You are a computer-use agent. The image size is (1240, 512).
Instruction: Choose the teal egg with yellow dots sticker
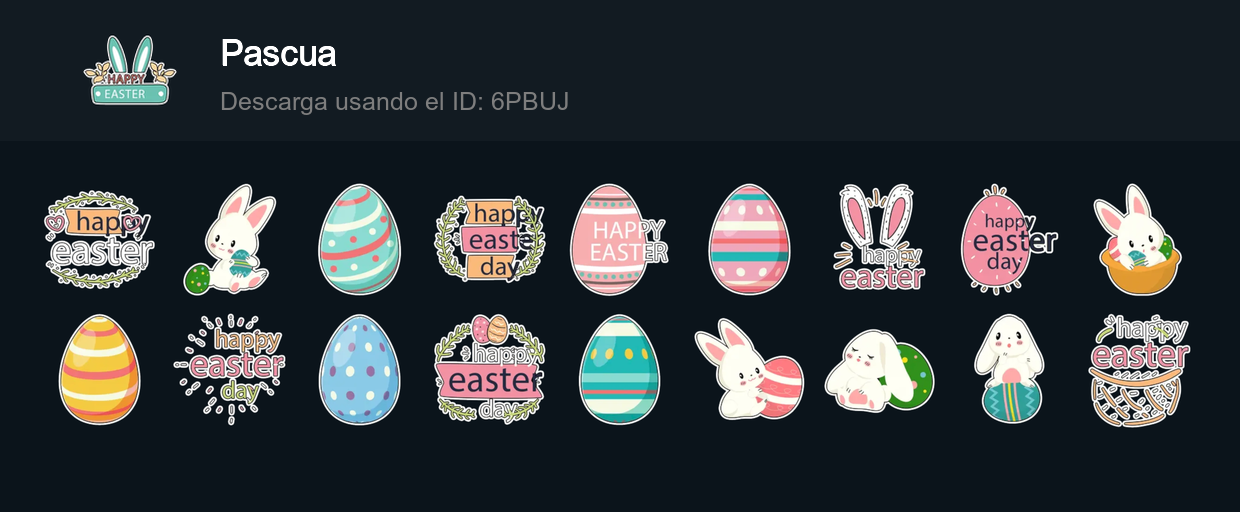pyautogui.click(x=620, y=370)
